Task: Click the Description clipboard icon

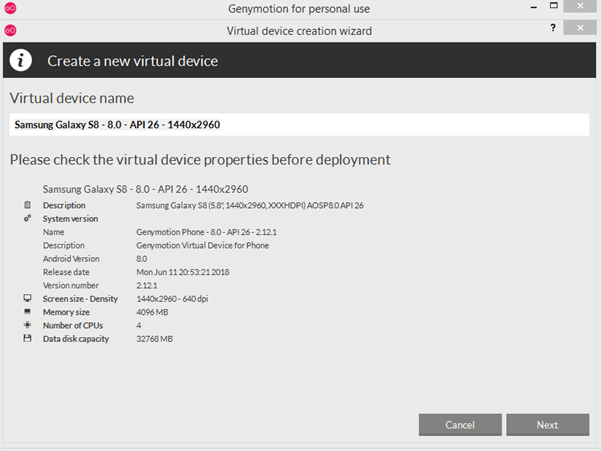Action: pos(27,205)
